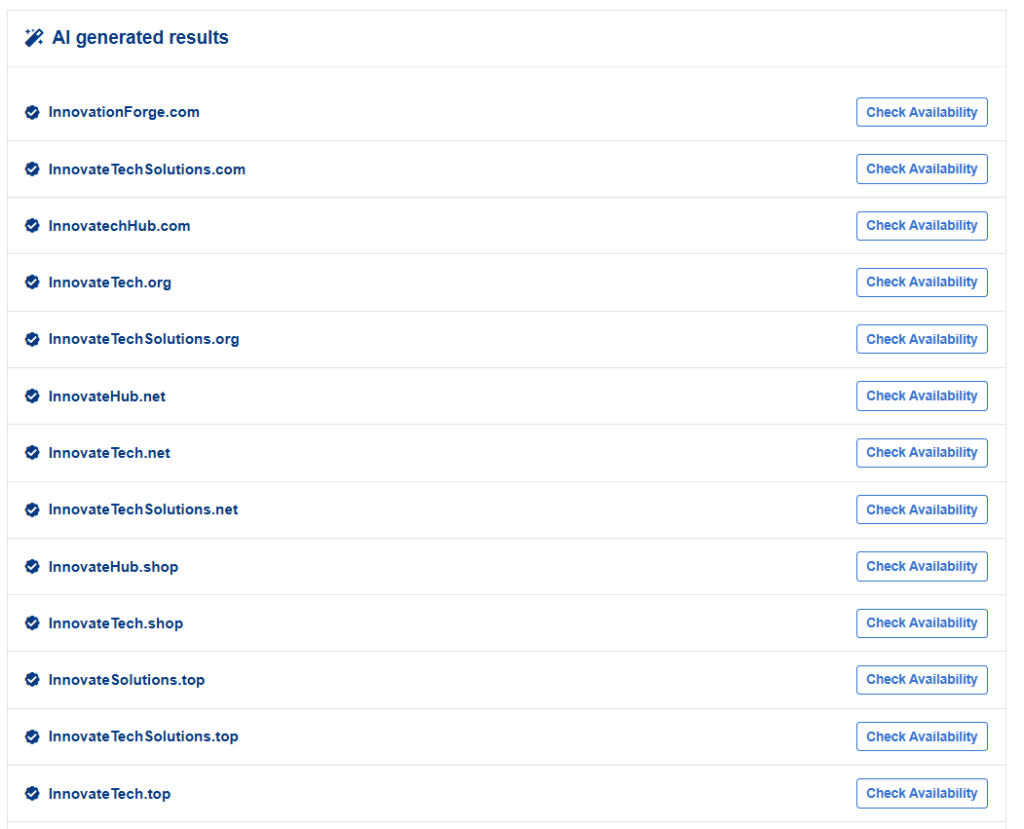Check availability of InnovatechHub.com
Image resolution: width=1024 pixels, height=829 pixels.
tap(921, 226)
